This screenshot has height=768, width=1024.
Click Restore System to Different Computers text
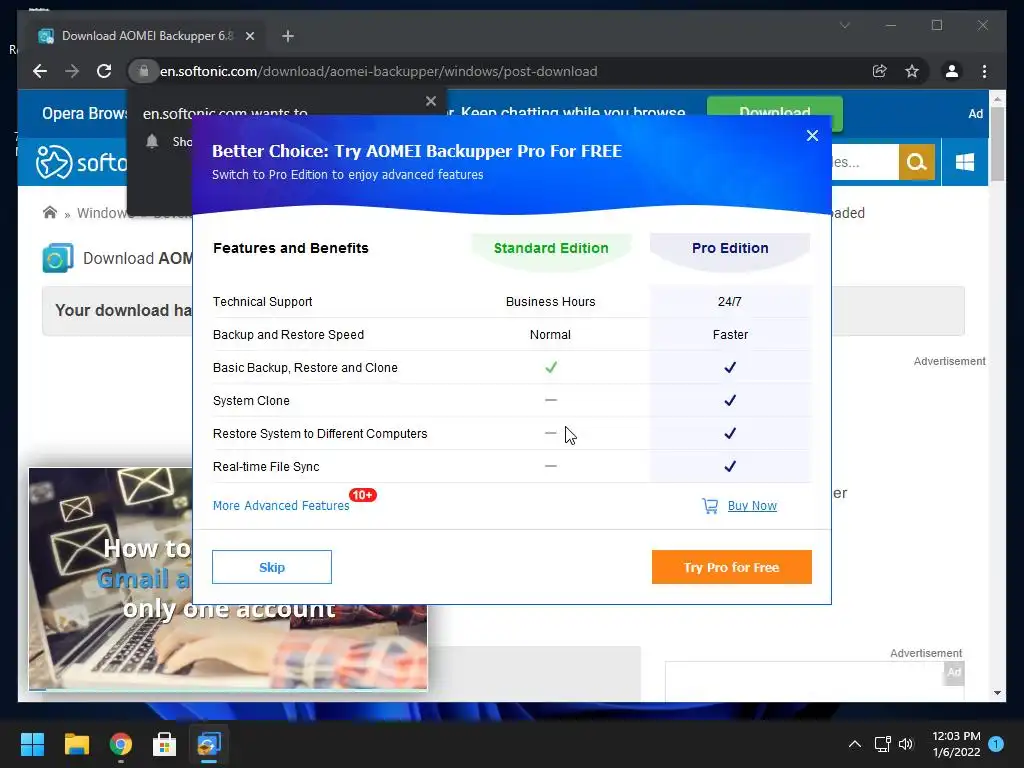320,434
